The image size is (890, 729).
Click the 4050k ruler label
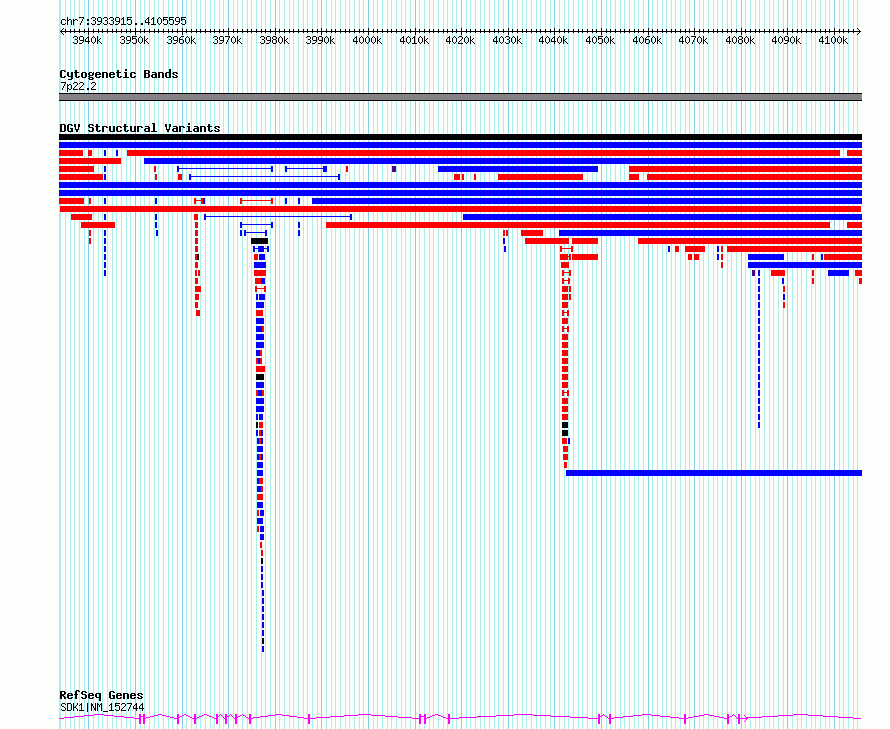coord(600,40)
